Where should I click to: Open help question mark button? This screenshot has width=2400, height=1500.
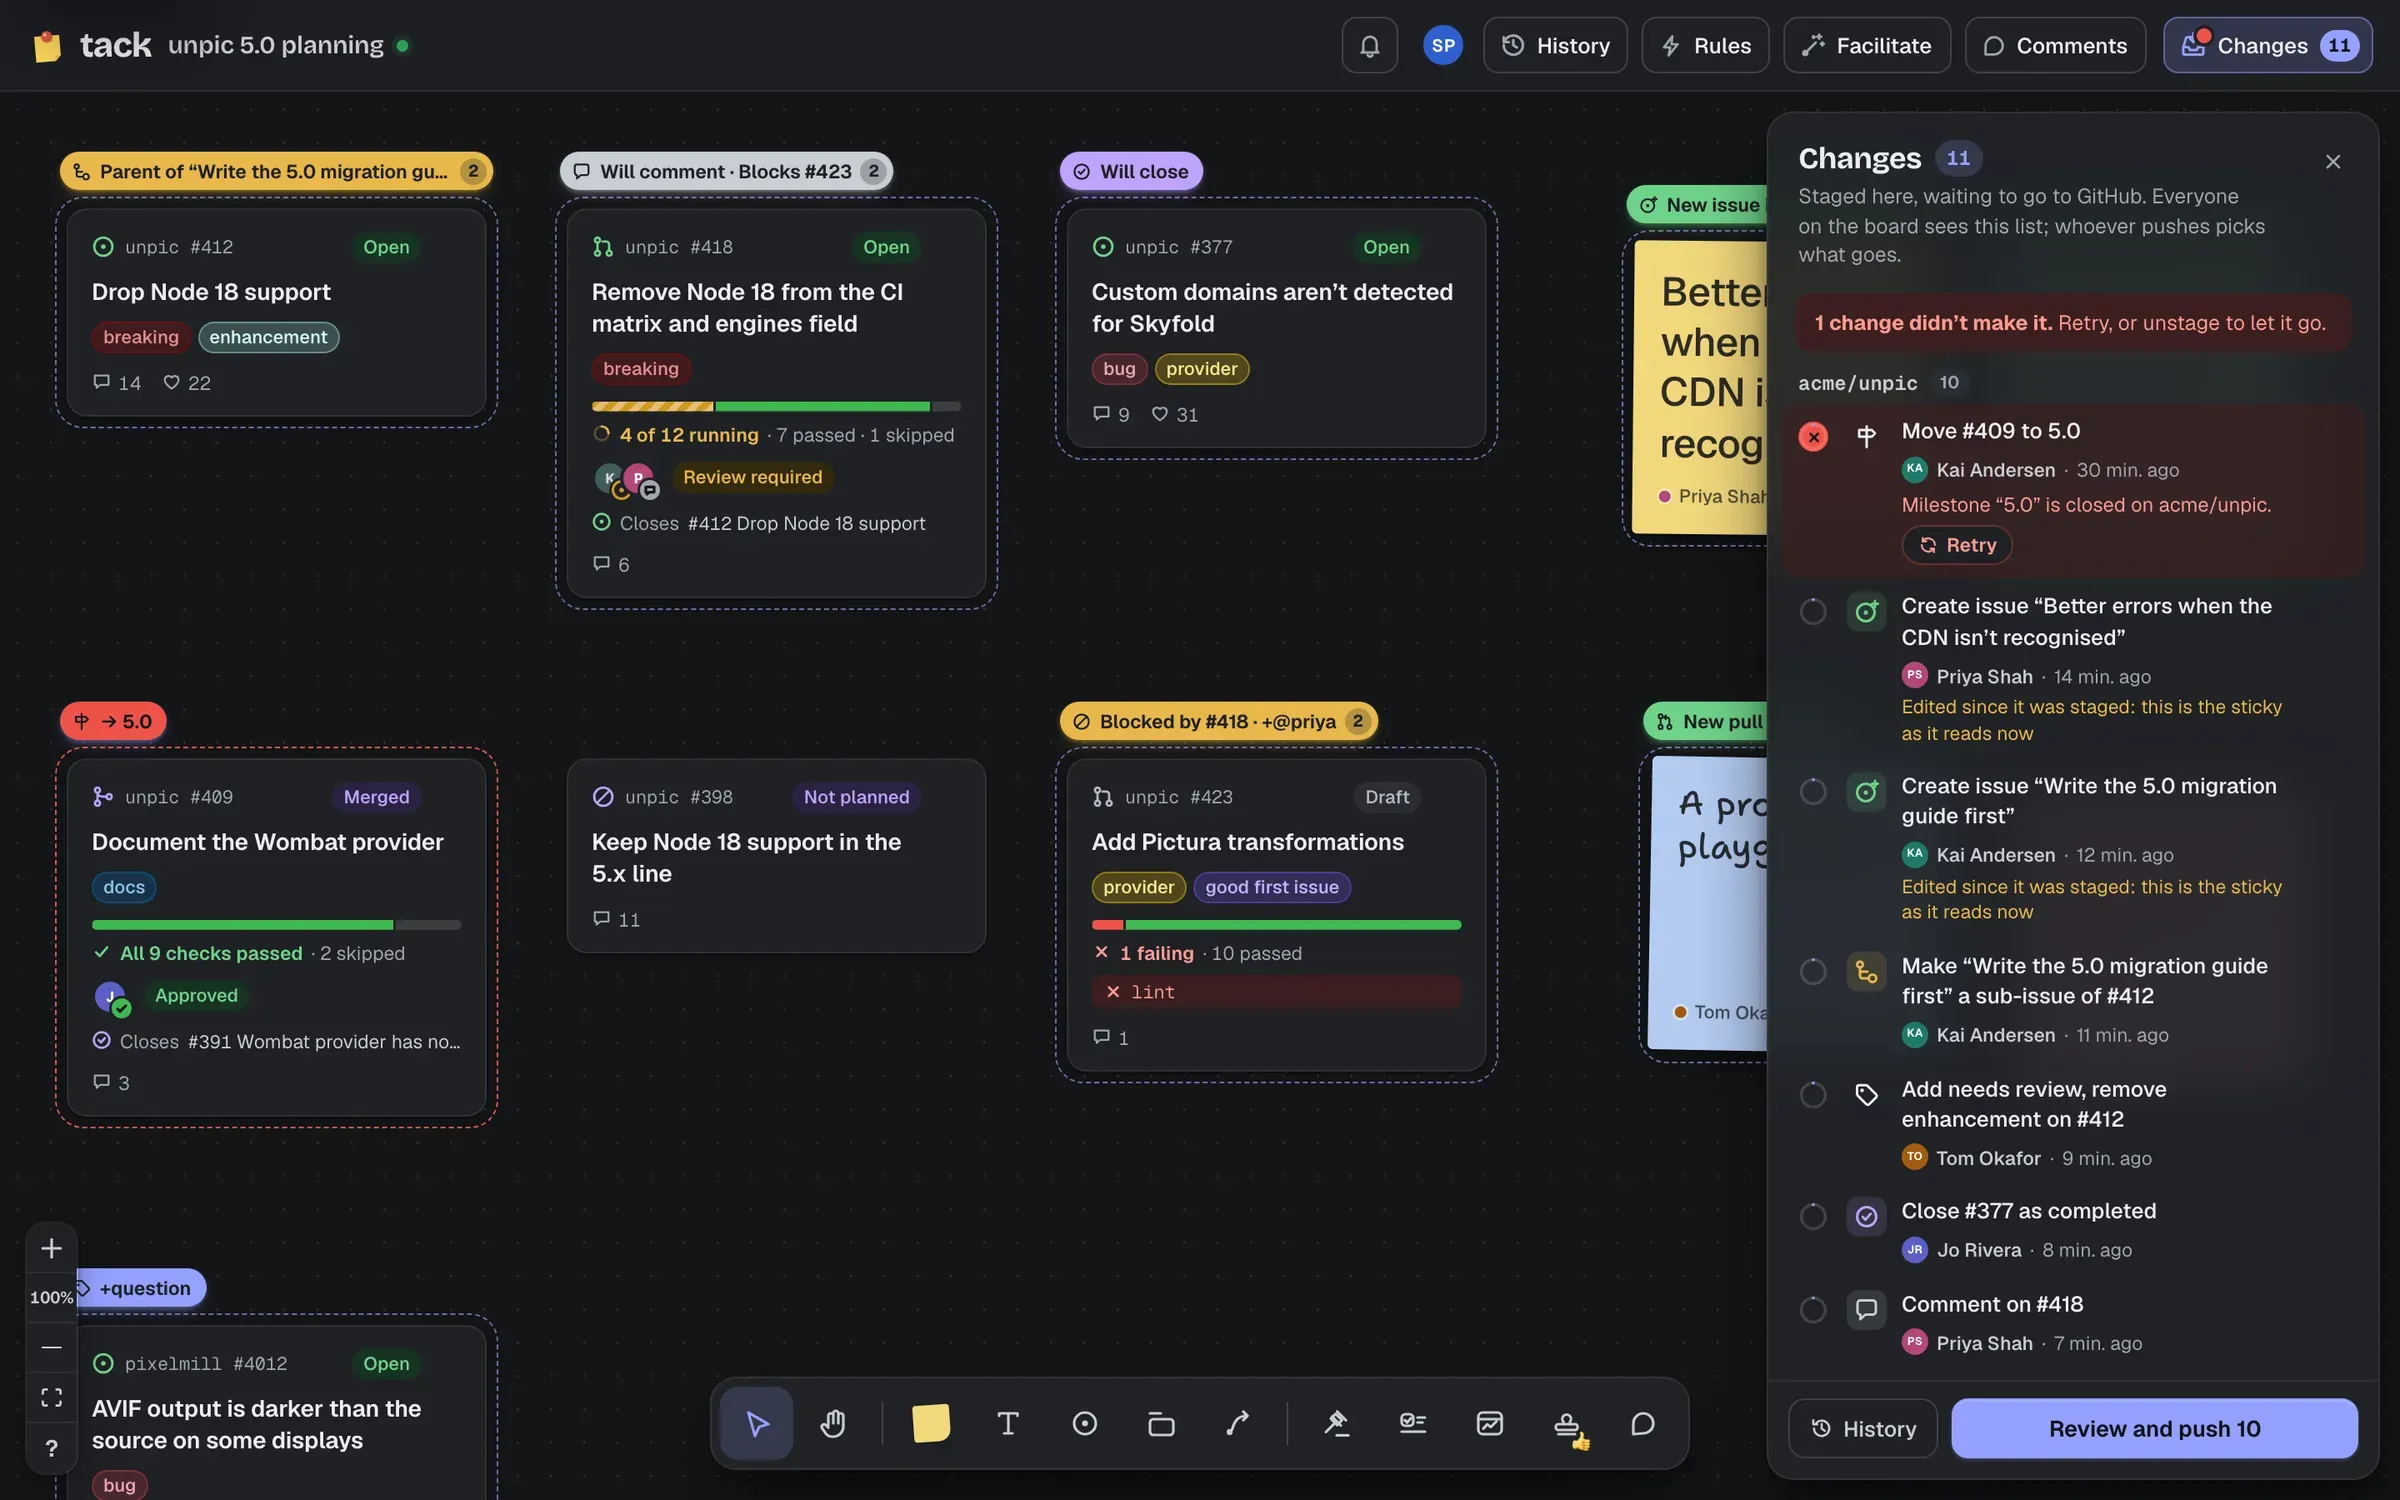pyautogui.click(x=51, y=1447)
